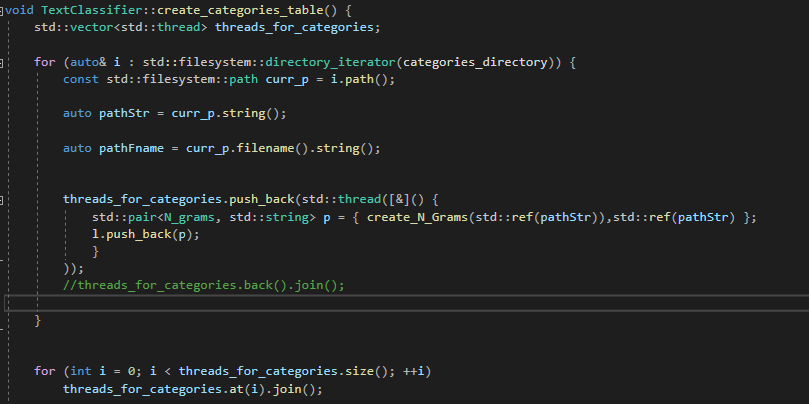Click the size() call
Viewport: 809px width, 404px height.
[366, 371]
